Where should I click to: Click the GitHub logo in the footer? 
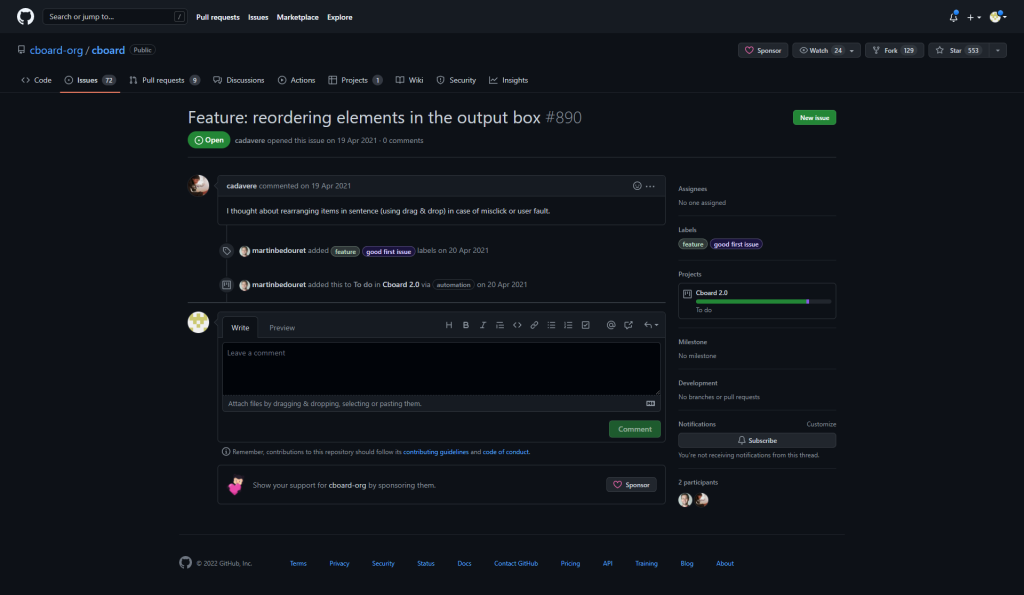185,563
